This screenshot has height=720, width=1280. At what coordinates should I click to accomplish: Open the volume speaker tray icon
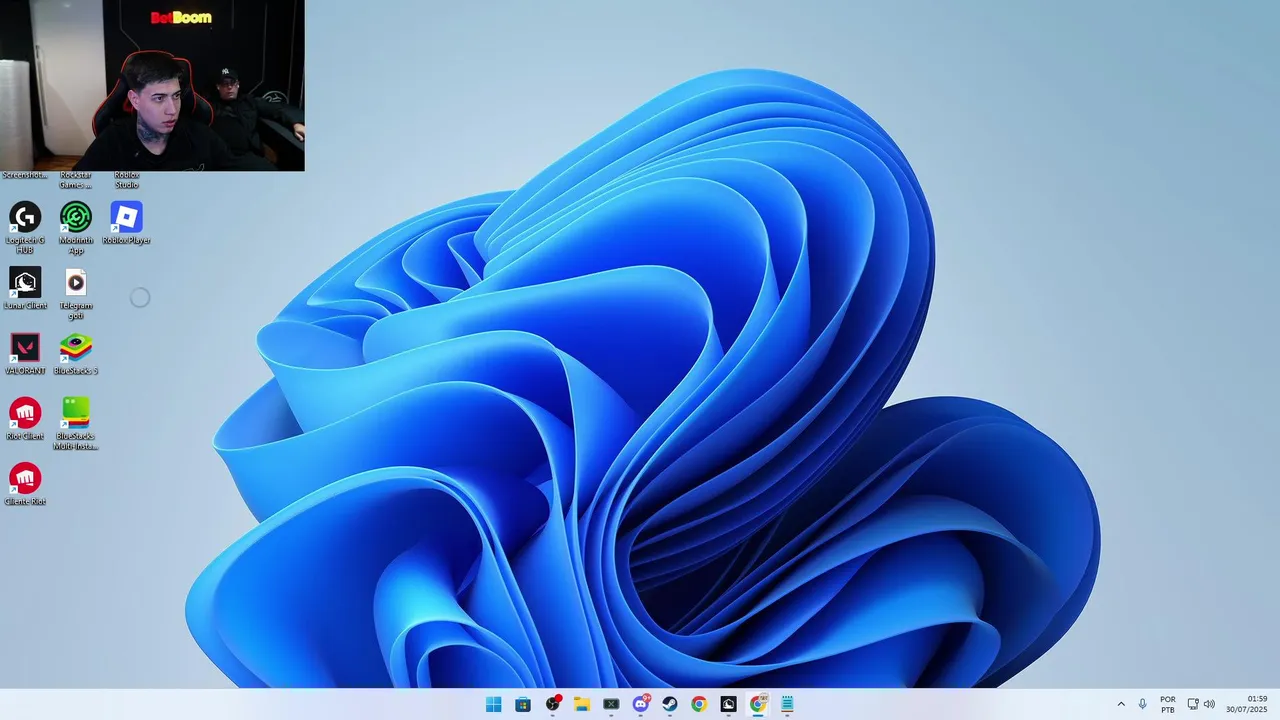point(1209,704)
